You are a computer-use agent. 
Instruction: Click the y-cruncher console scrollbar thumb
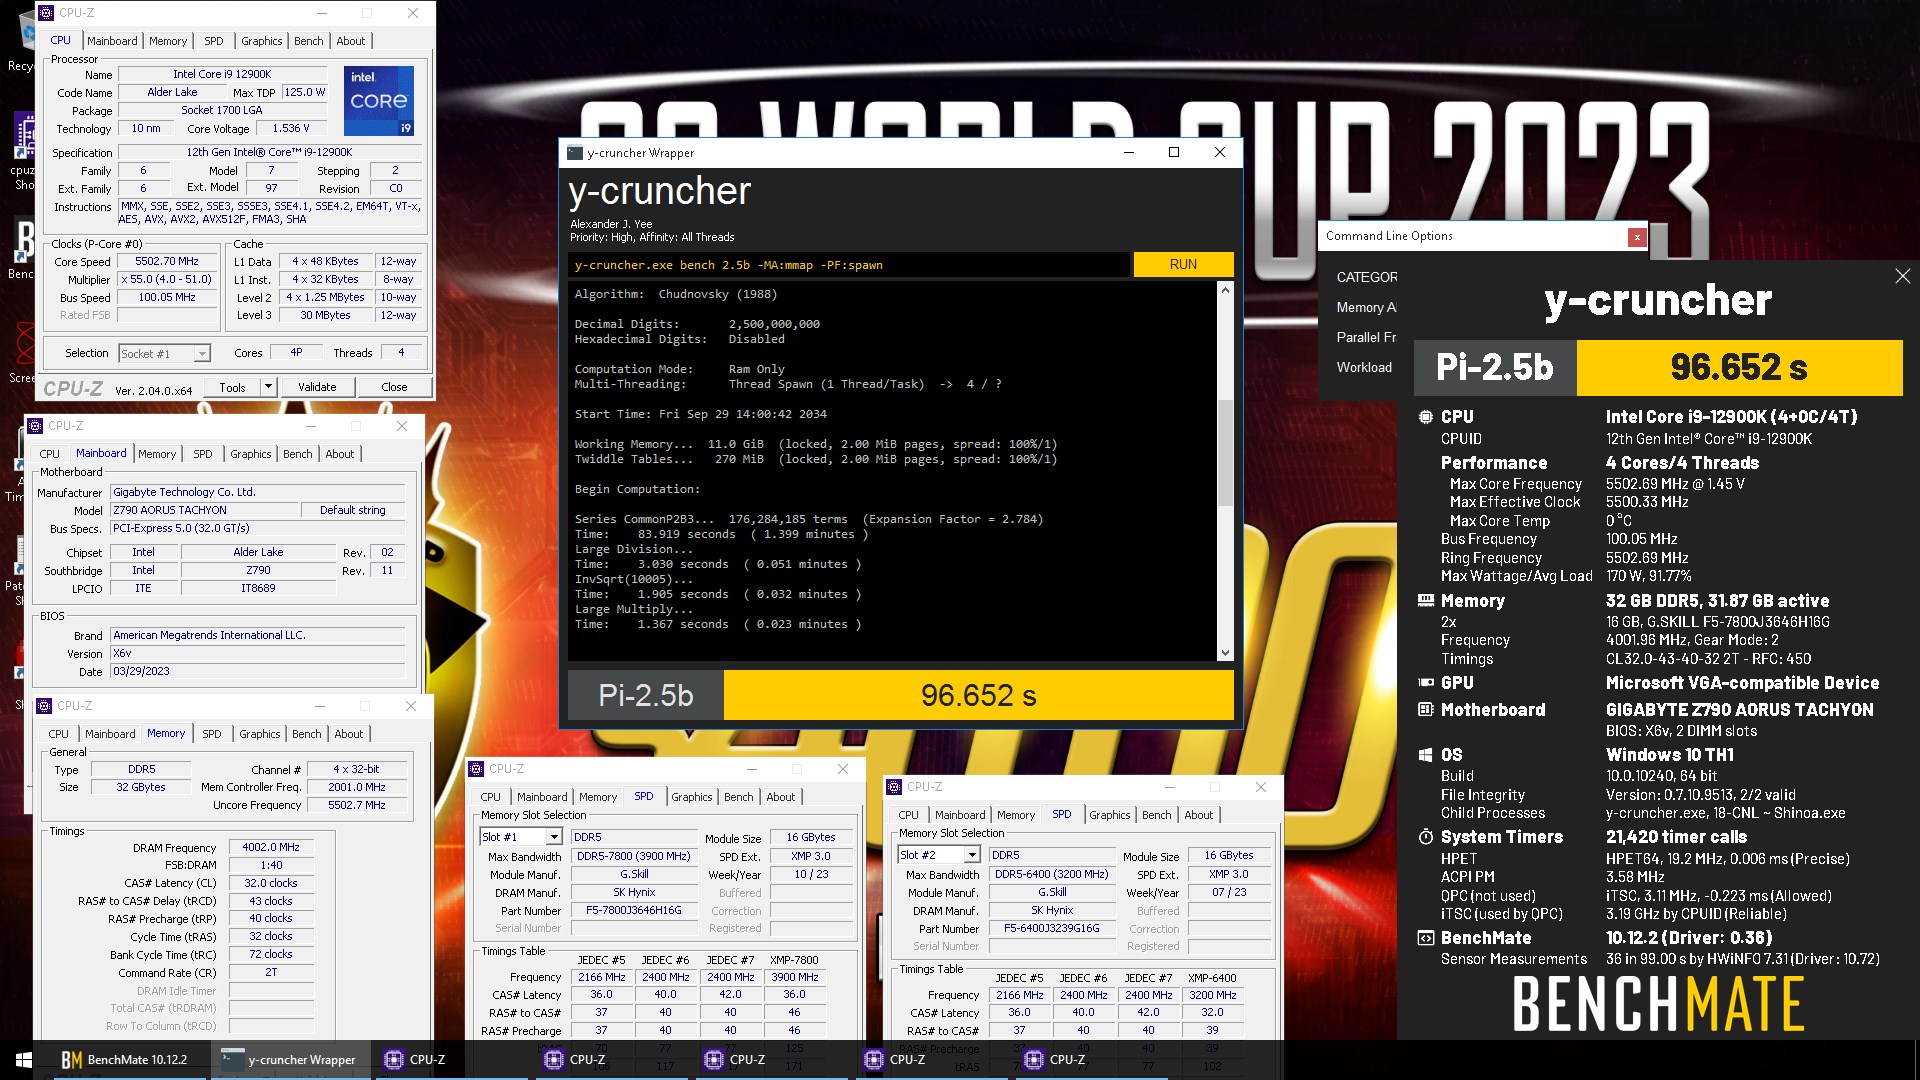1225,452
